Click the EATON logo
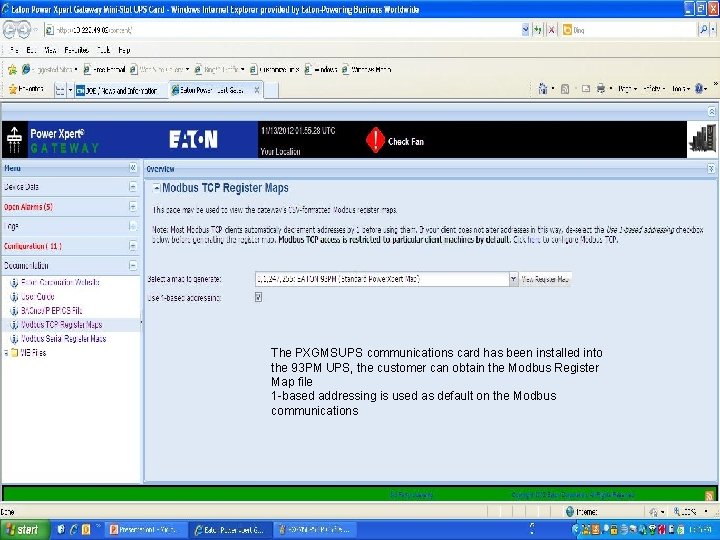The height and width of the screenshot is (540, 720). (193, 140)
